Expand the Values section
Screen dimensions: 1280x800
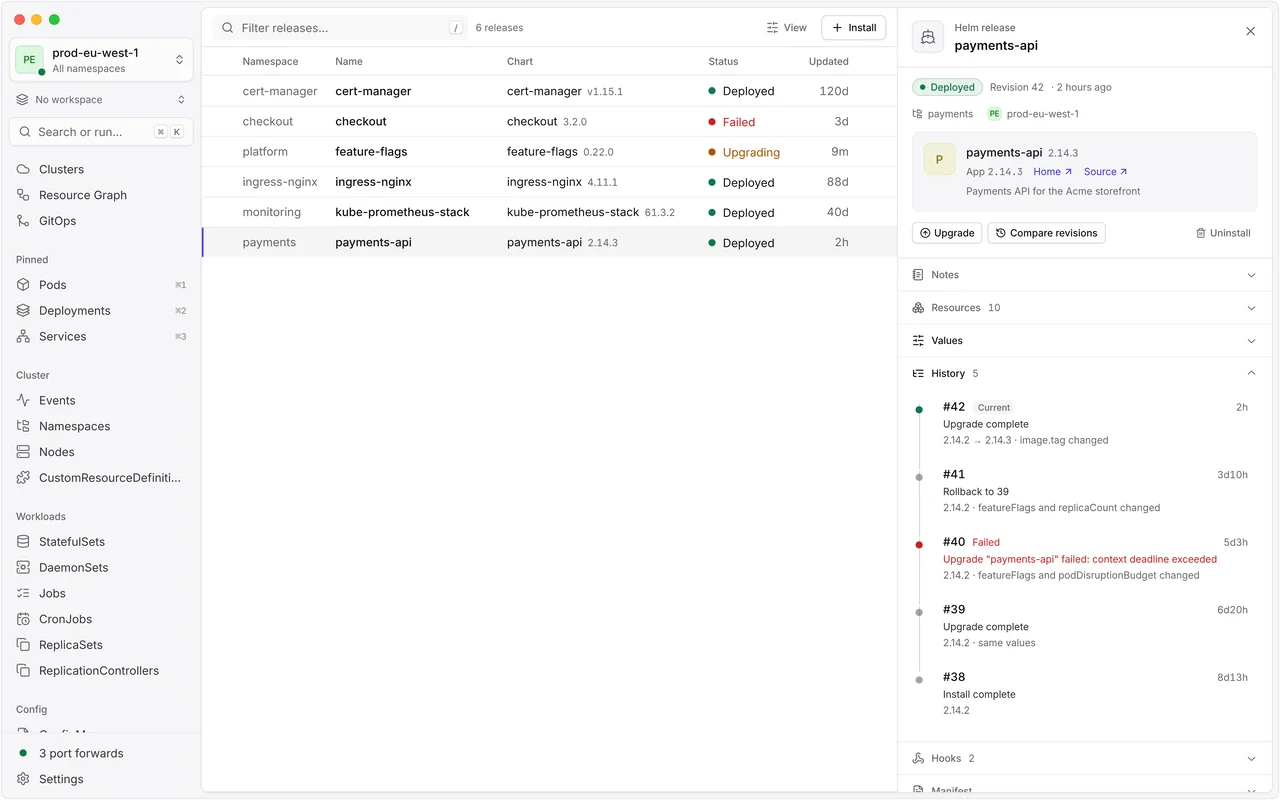coord(1085,341)
